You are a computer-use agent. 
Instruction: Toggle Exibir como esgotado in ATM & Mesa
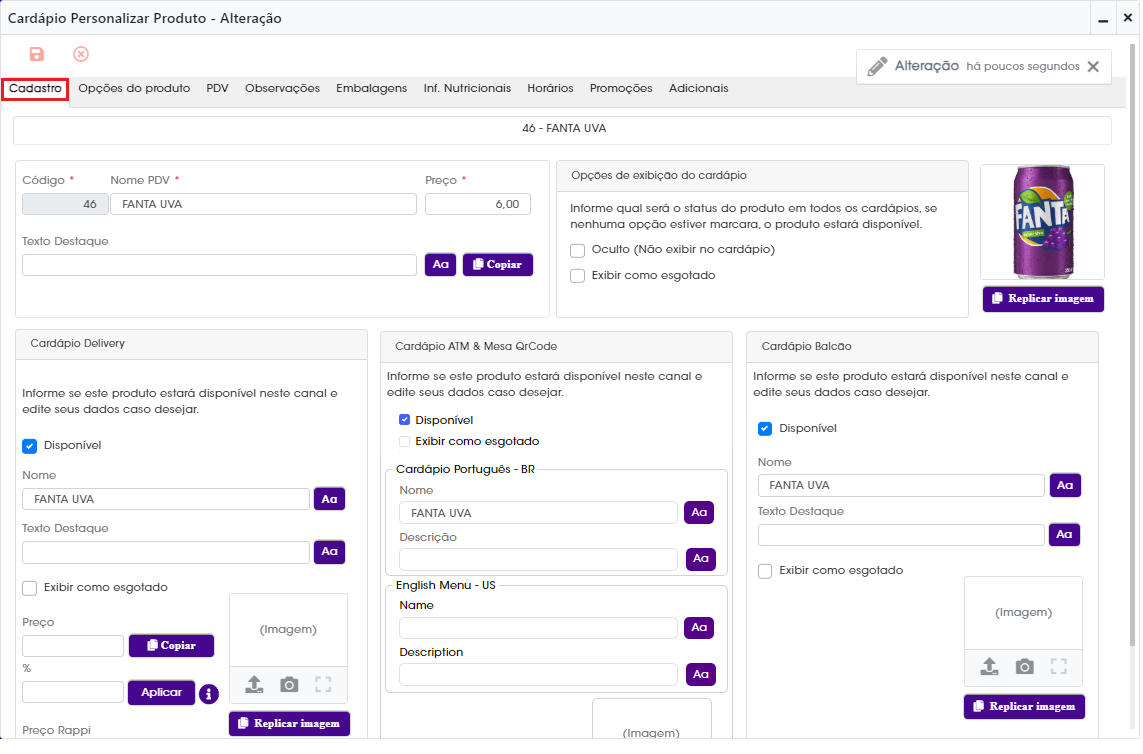(x=405, y=442)
